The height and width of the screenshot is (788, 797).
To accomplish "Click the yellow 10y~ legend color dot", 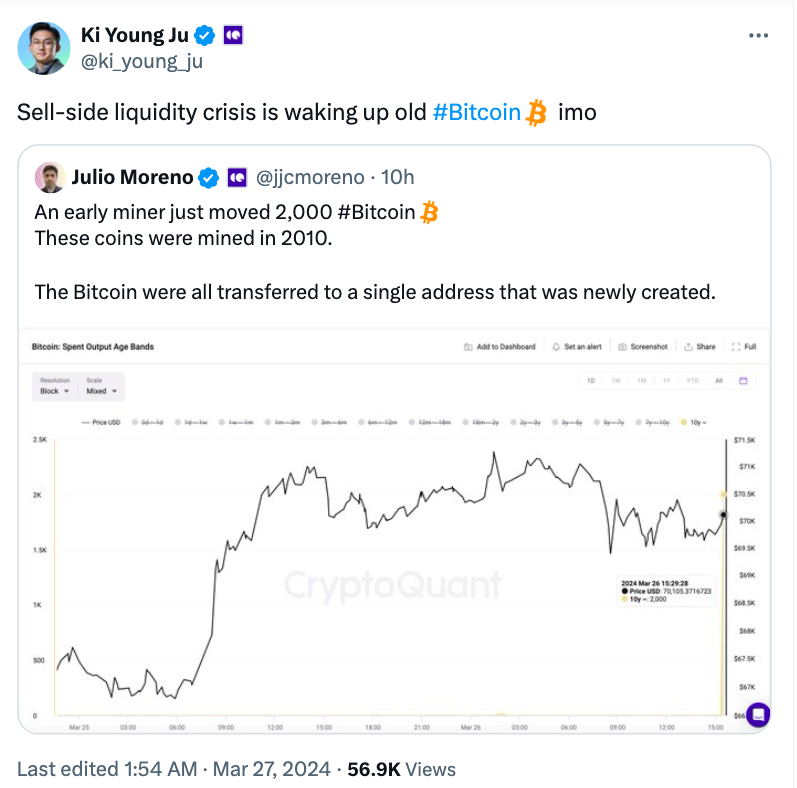I will [684, 422].
